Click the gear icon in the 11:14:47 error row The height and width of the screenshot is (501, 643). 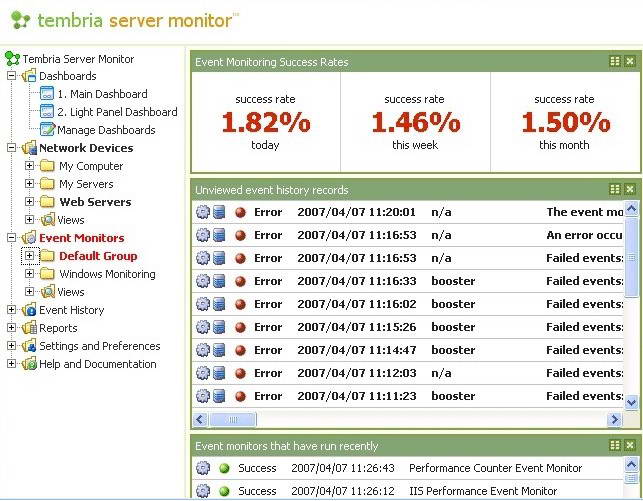click(203, 350)
